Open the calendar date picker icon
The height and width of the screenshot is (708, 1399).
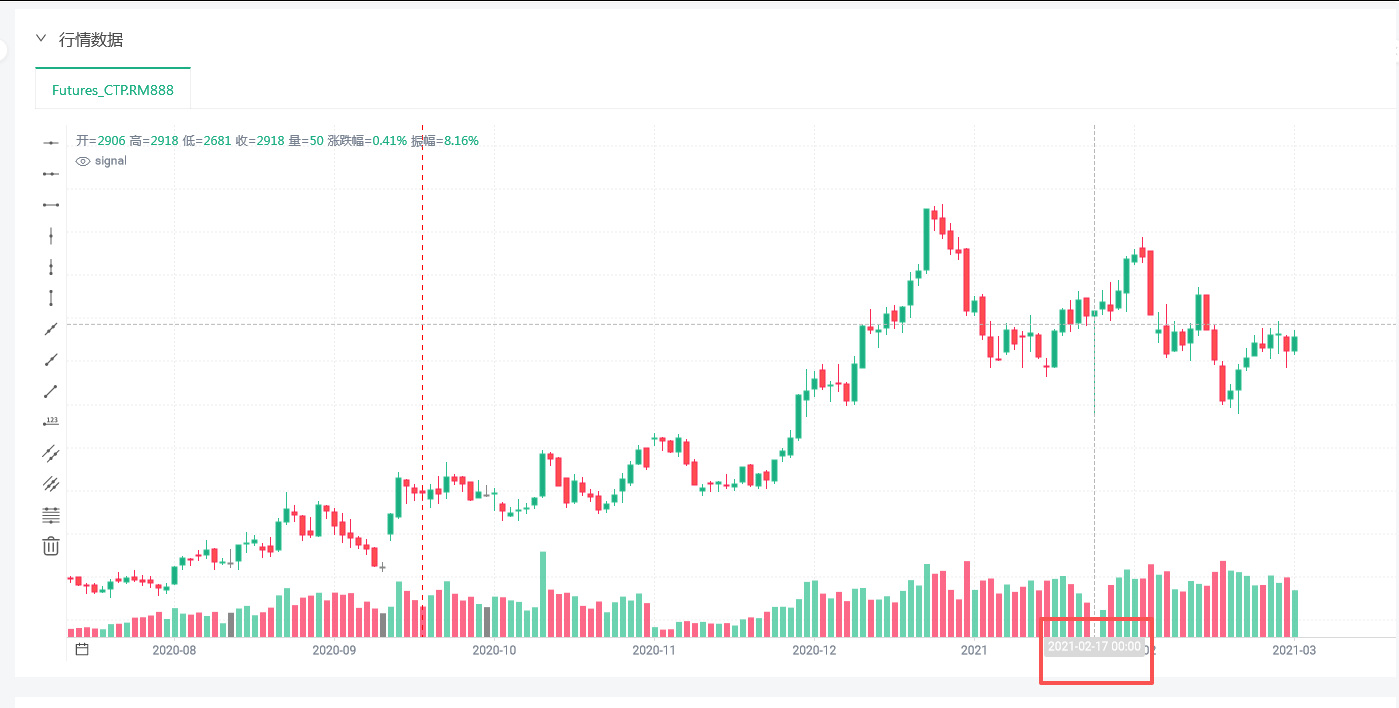point(82,650)
